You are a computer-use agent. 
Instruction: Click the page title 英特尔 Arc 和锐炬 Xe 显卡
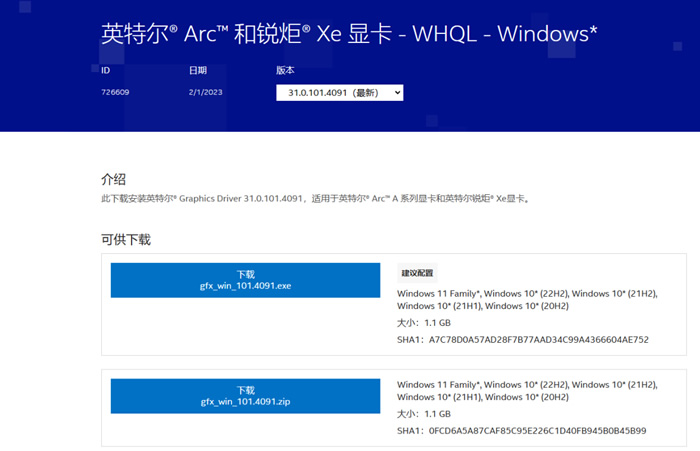[349, 34]
